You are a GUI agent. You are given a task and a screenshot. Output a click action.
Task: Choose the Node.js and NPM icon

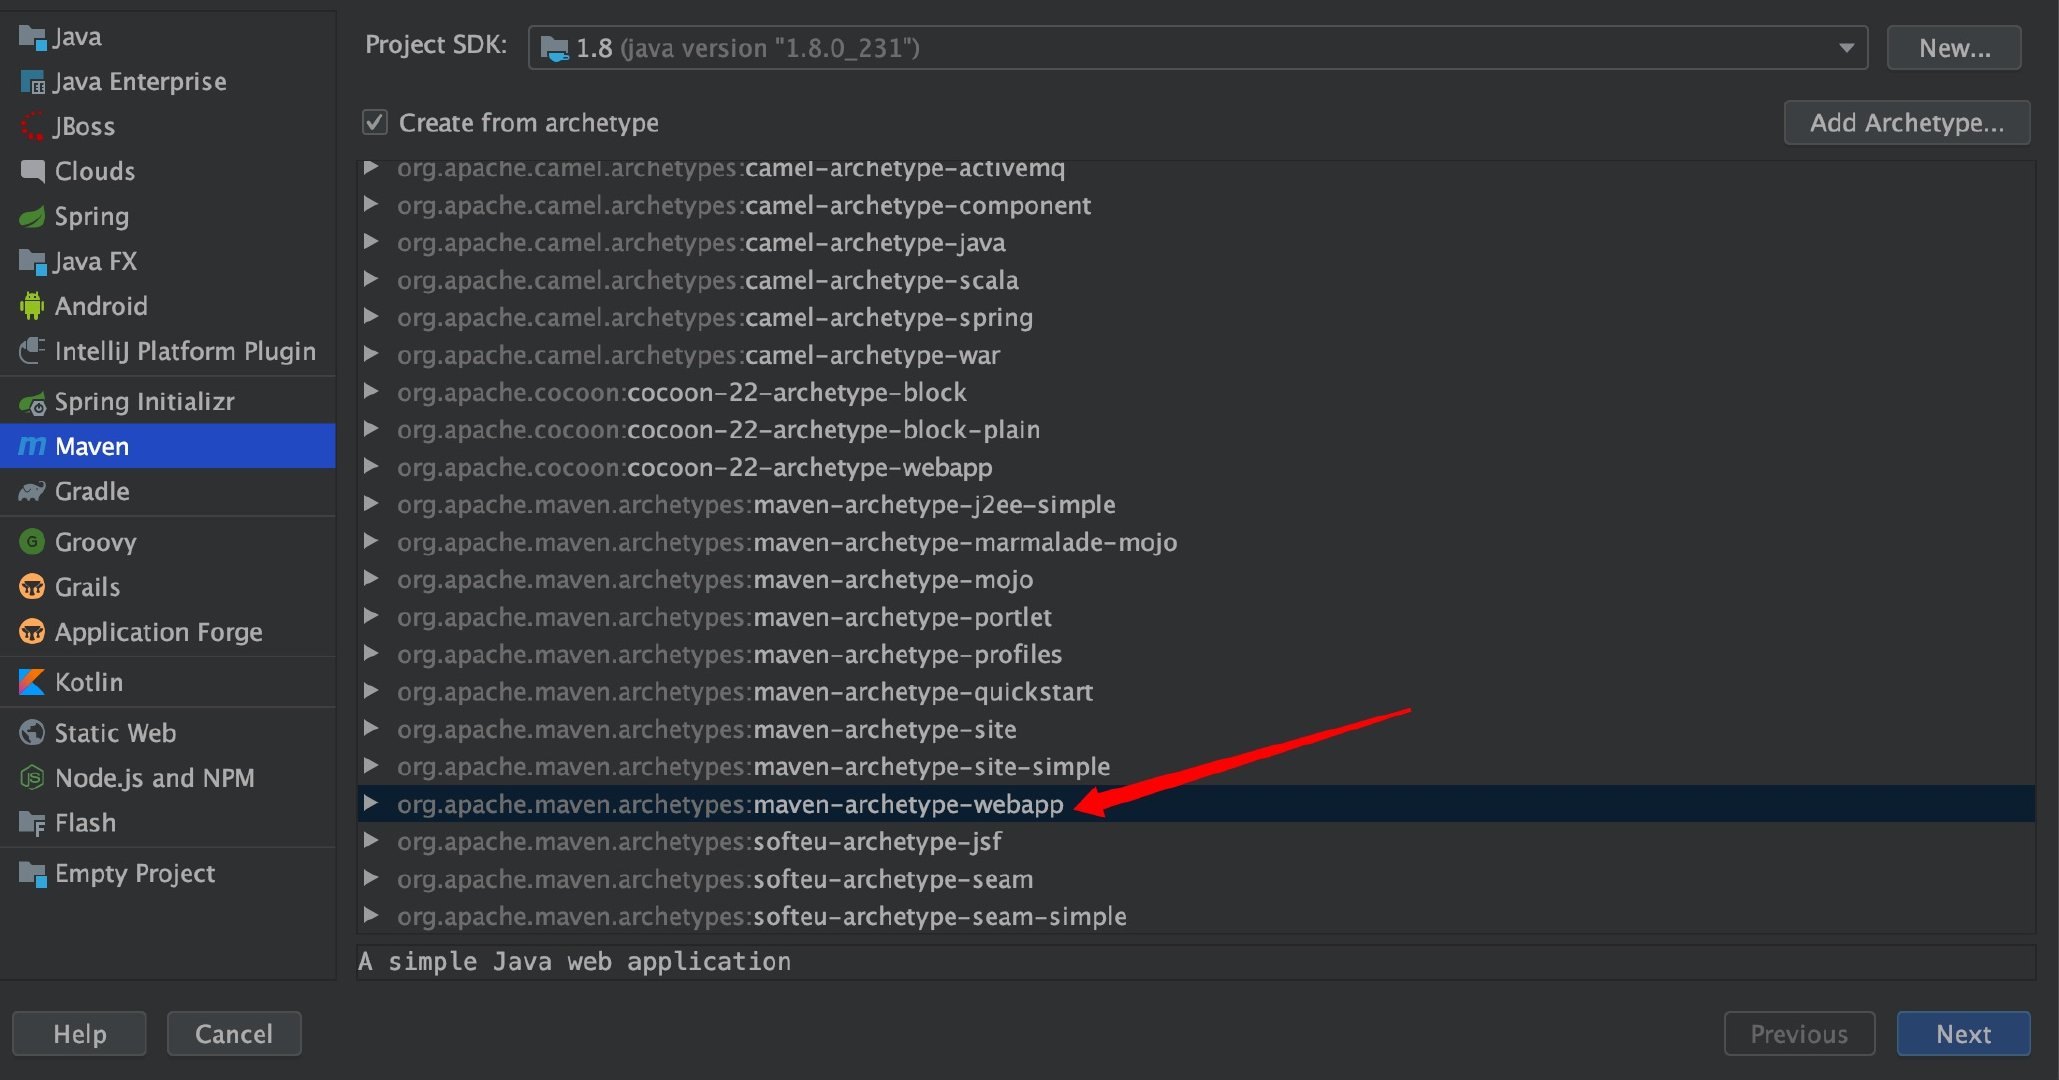tap(32, 778)
